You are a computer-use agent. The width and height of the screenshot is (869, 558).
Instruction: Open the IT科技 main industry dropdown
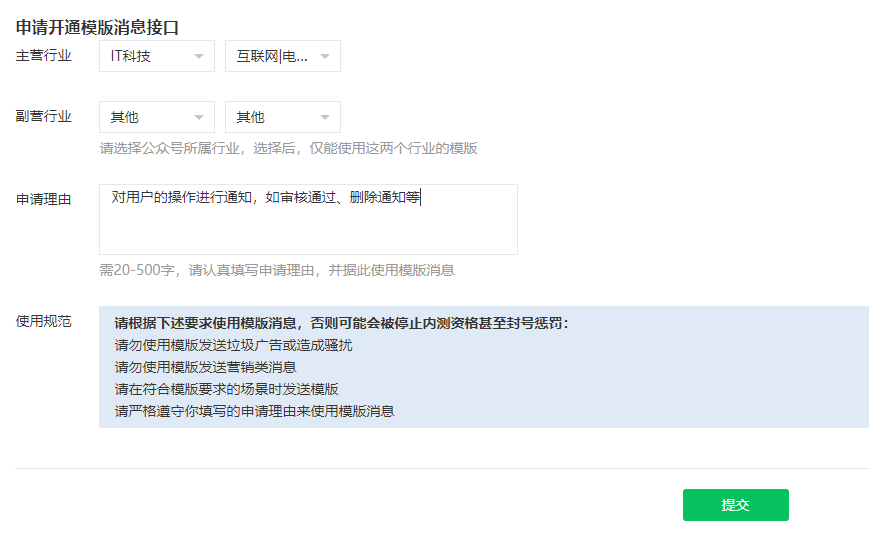pyautogui.click(x=156, y=56)
